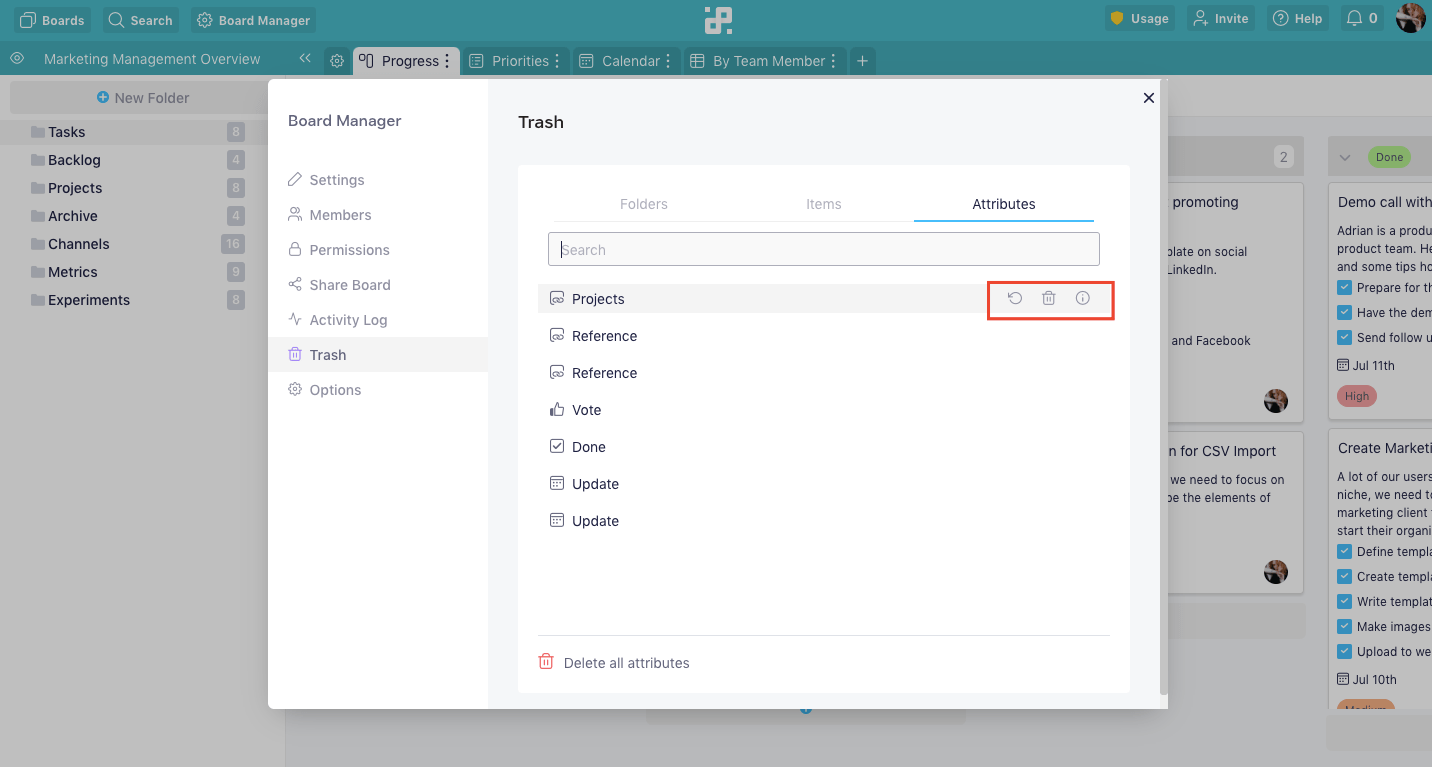Click the assignee avatar on the promoting card
This screenshot has width=1432, height=767.
click(x=1276, y=401)
